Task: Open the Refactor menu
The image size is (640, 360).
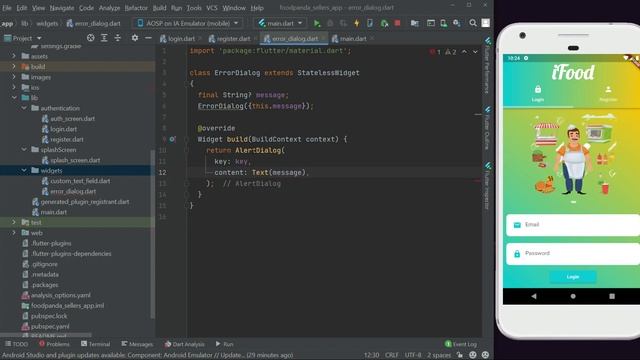Action: [136, 8]
